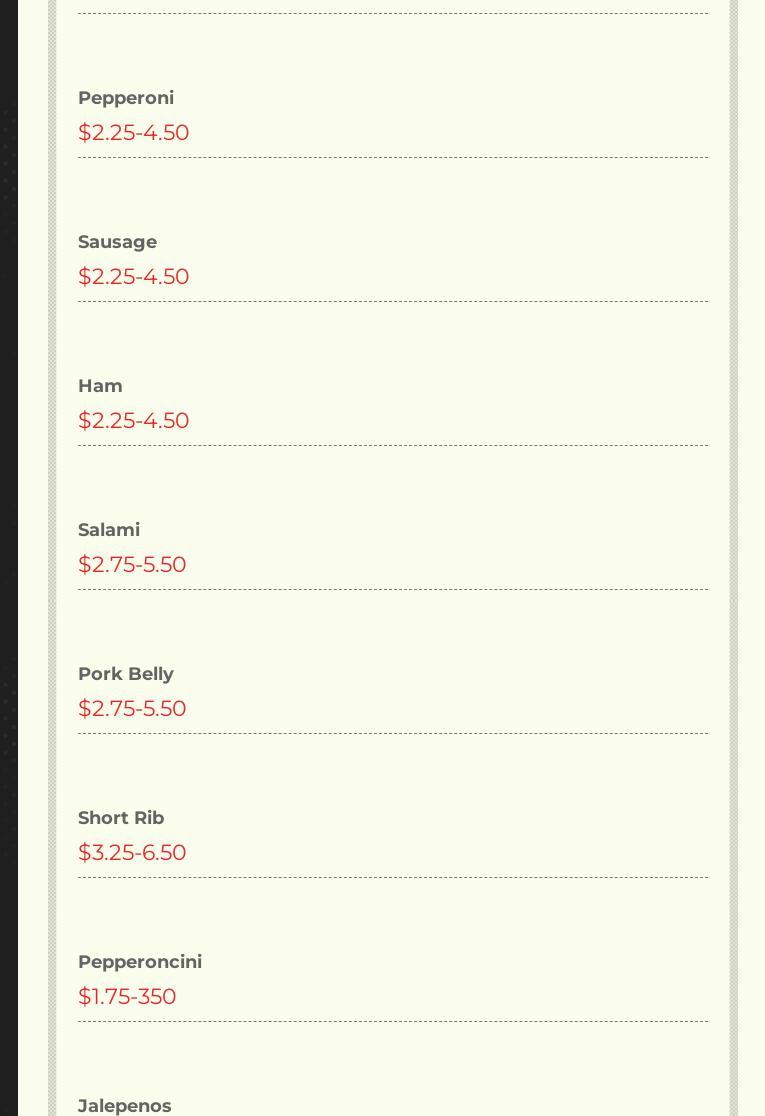Select the Pepperoni price $2.25-4.50

click(x=133, y=133)
